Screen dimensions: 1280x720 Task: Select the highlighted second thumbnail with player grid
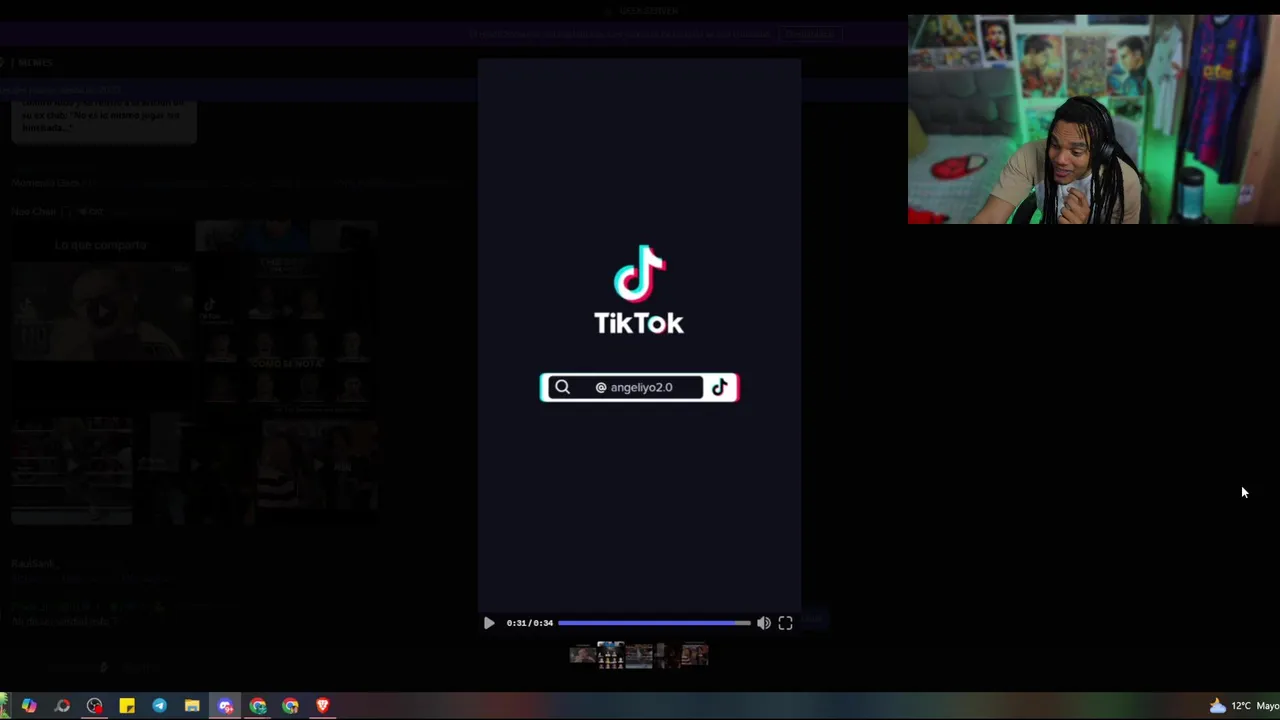(610, 655)
